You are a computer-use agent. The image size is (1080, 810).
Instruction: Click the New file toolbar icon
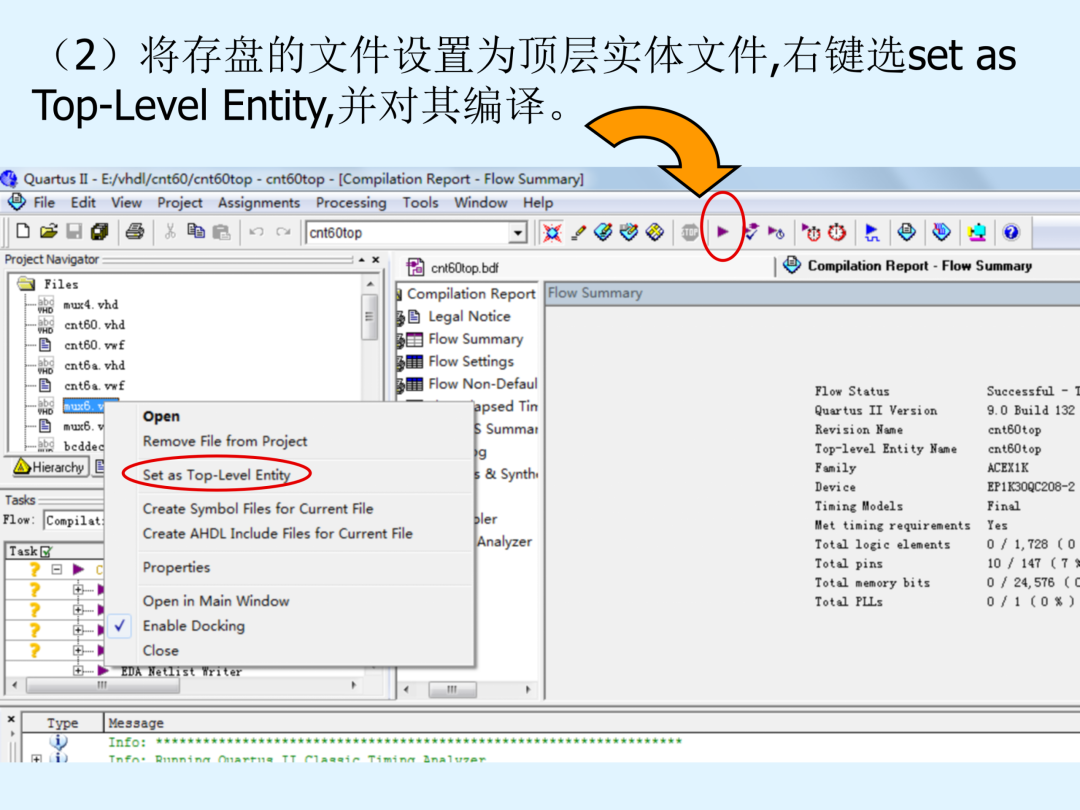(23, 231)
